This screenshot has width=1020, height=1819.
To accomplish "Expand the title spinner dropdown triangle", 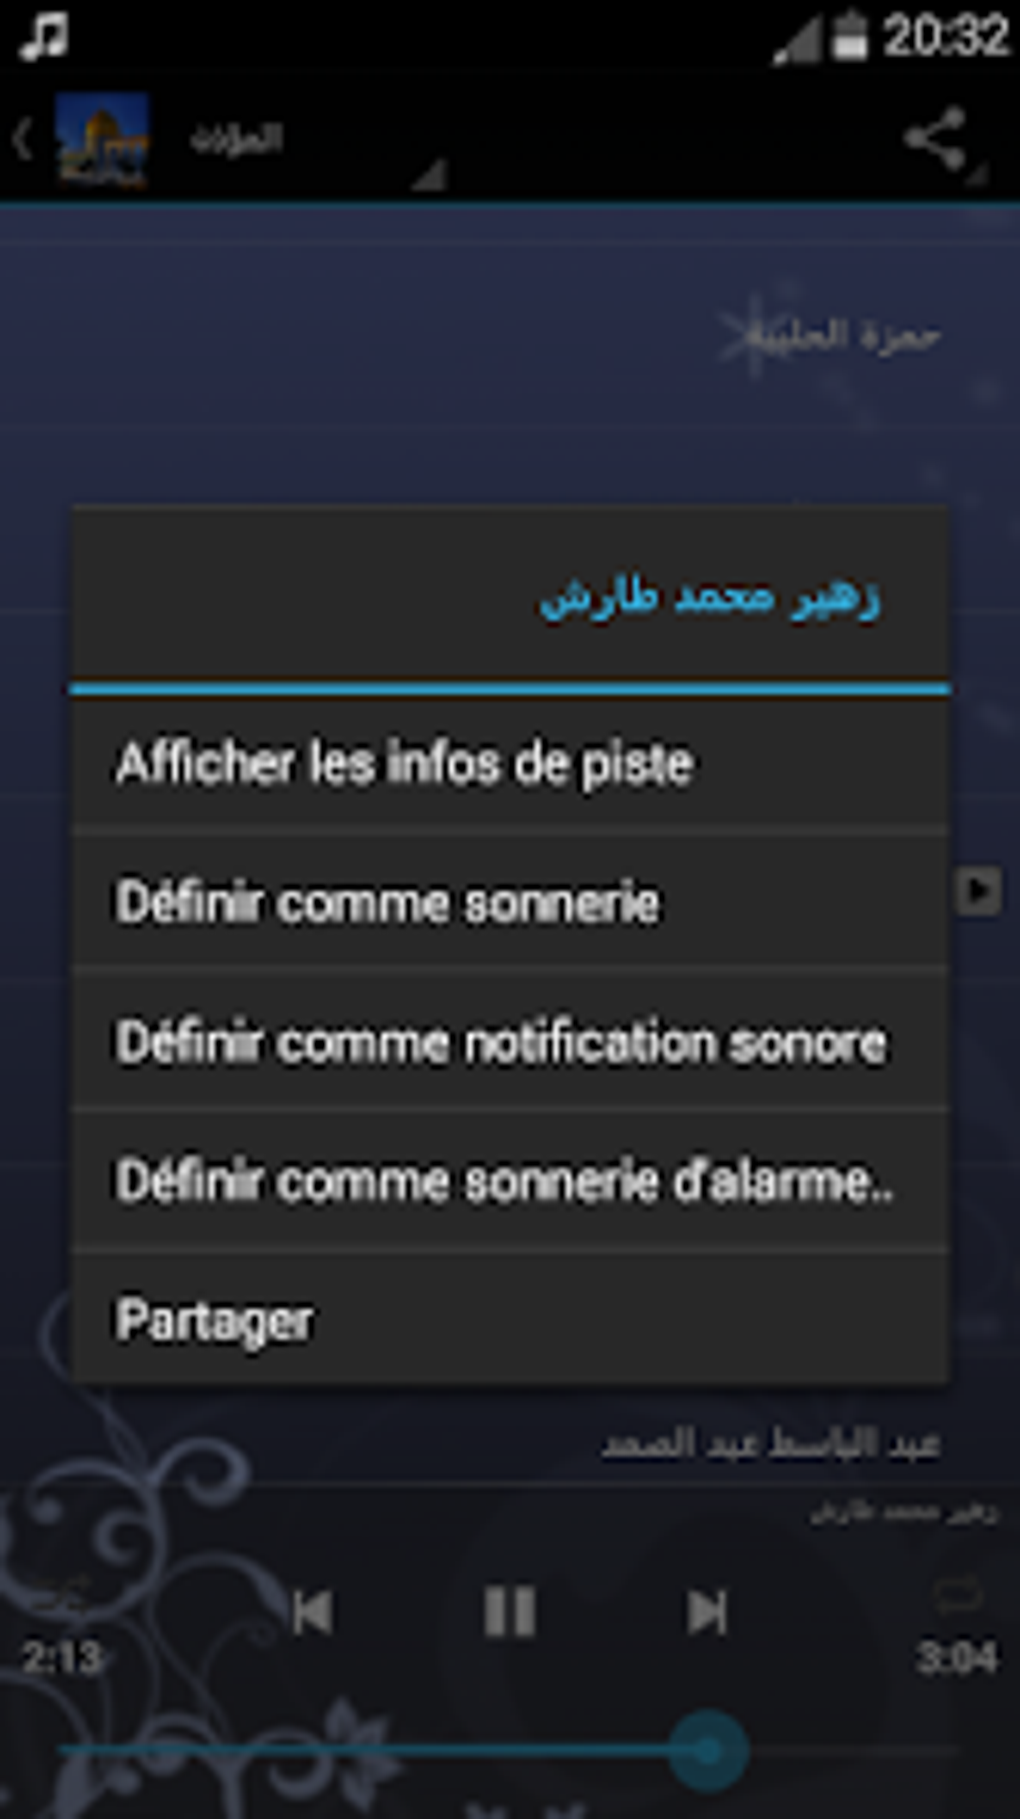I will tap(429, 174).
